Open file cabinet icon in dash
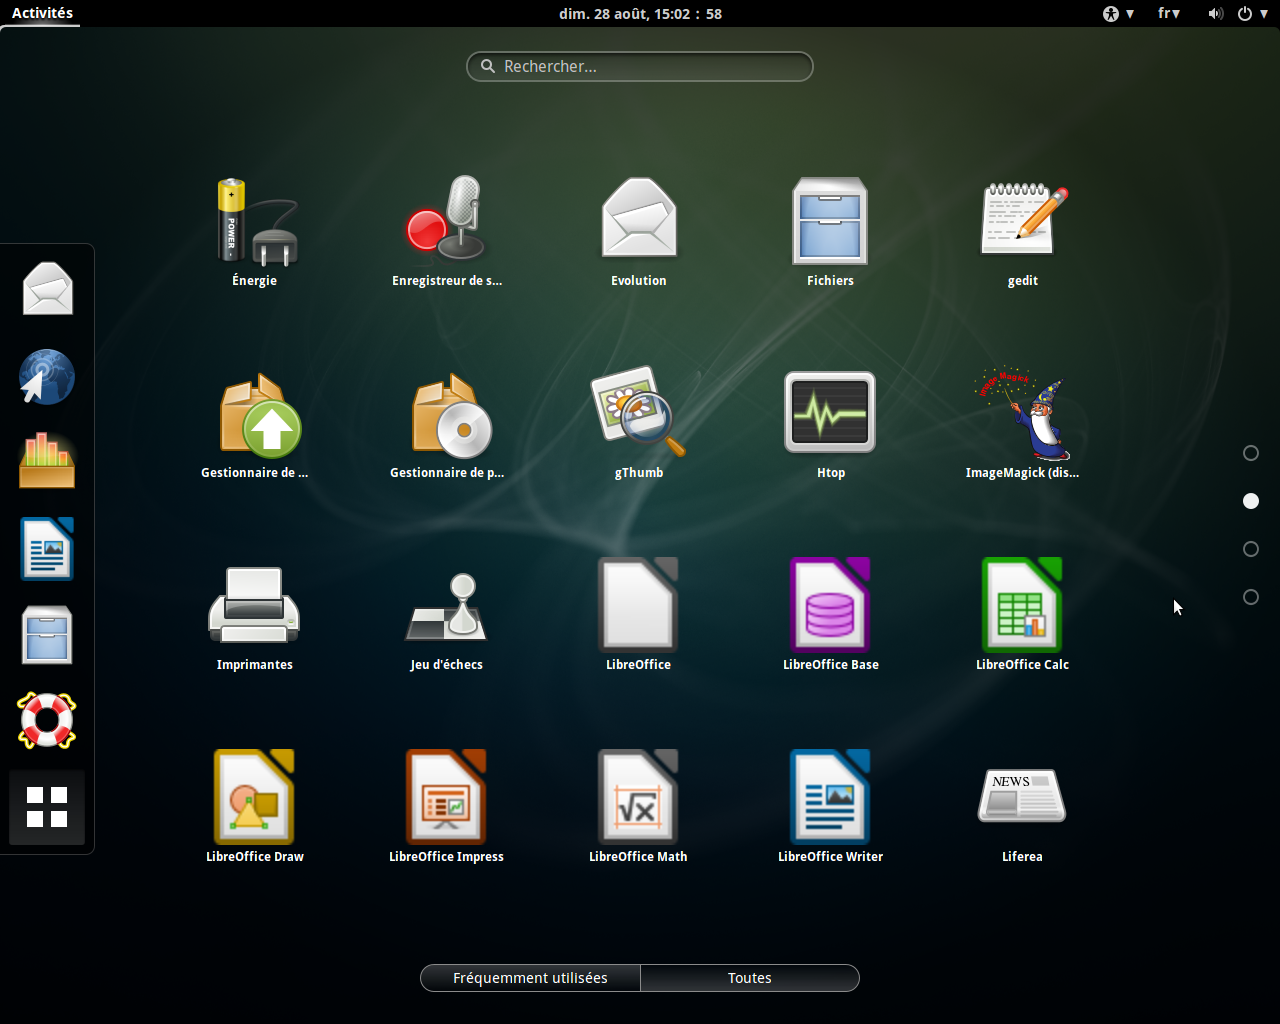The height and width of the screenshot is (1024, 1280). (47, 635)
